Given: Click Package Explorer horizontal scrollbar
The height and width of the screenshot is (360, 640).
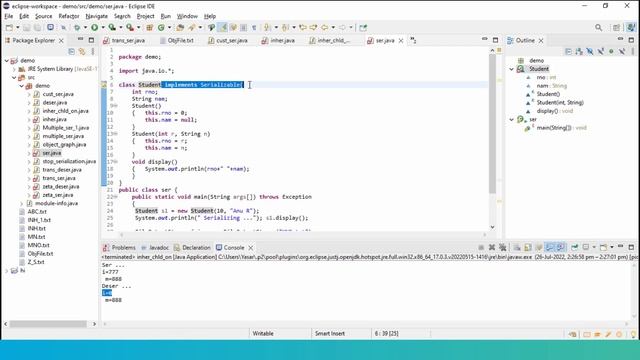Looking at the screenshot, I should [48, 324].
